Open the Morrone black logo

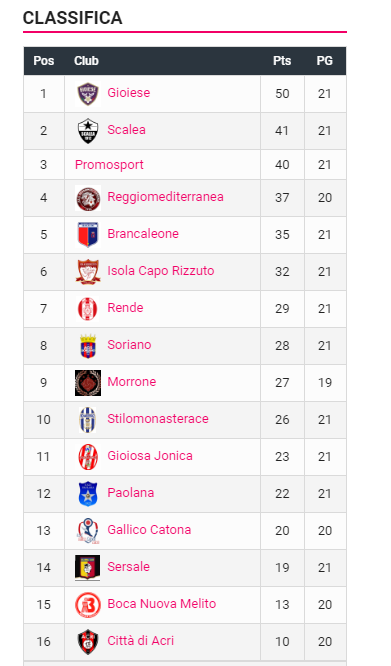(88, 383)
